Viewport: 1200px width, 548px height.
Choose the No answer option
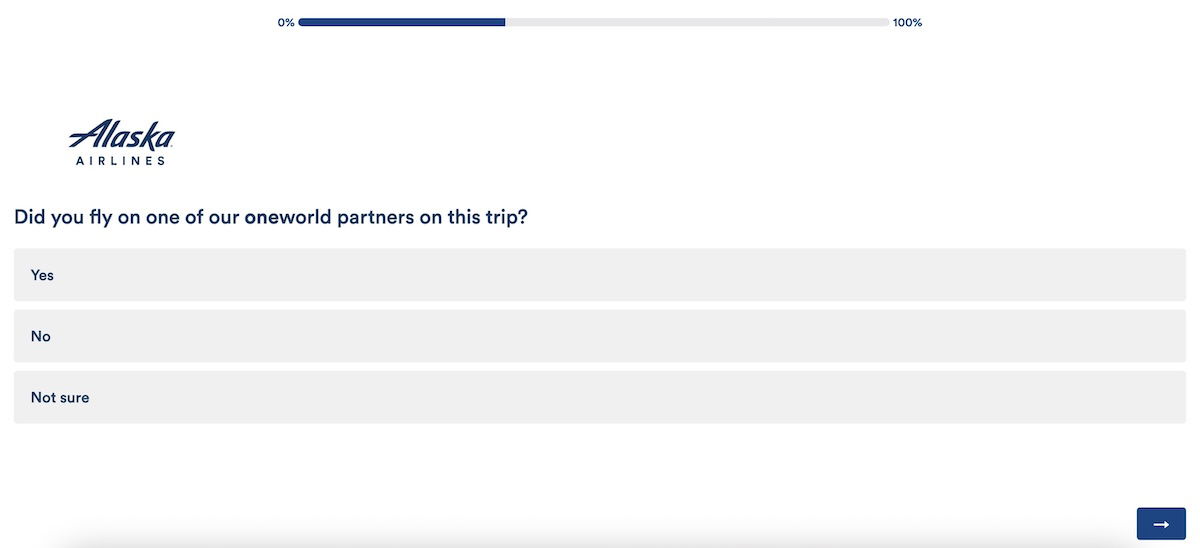(x=600, y=336)
